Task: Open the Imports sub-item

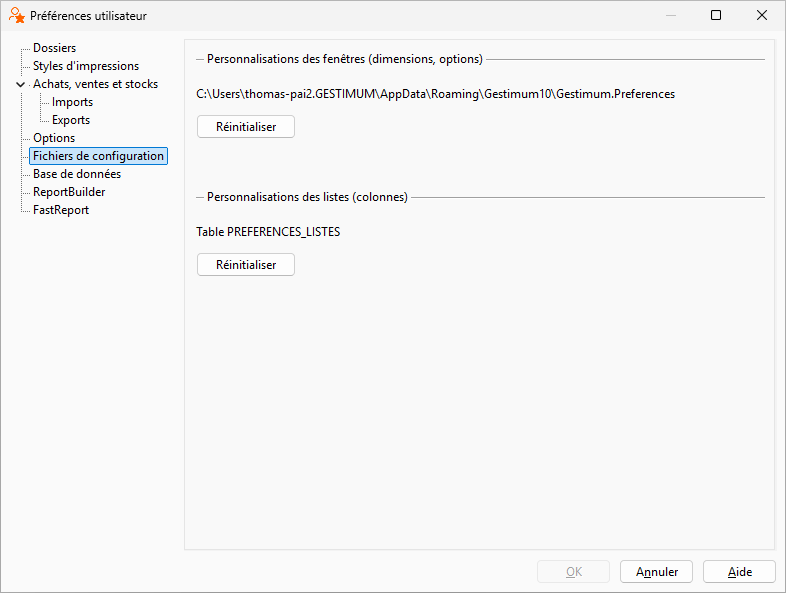Action: click(72, 102)
